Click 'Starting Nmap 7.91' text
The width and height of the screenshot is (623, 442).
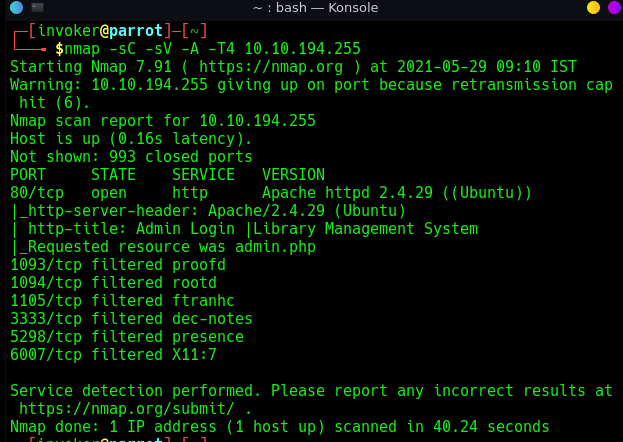[x=91, y=66]
